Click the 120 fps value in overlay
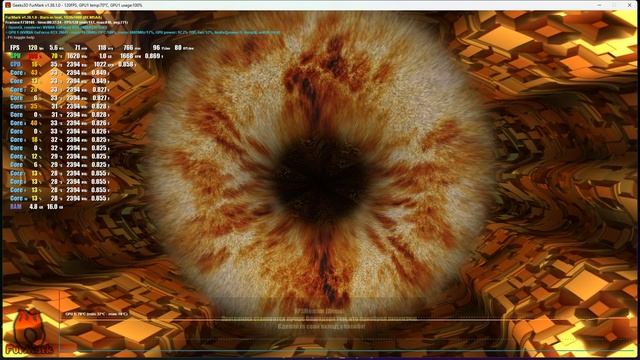 pyautogui.click(x=35, y=48)
